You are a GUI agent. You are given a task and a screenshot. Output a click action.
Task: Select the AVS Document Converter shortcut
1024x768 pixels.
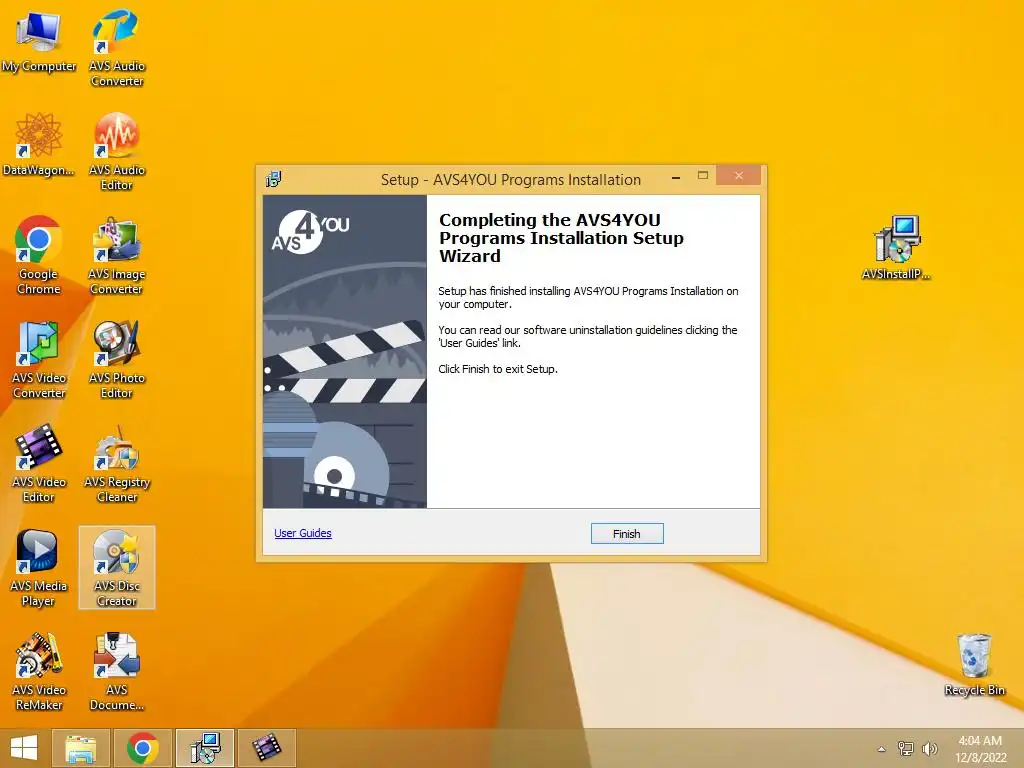116,671
